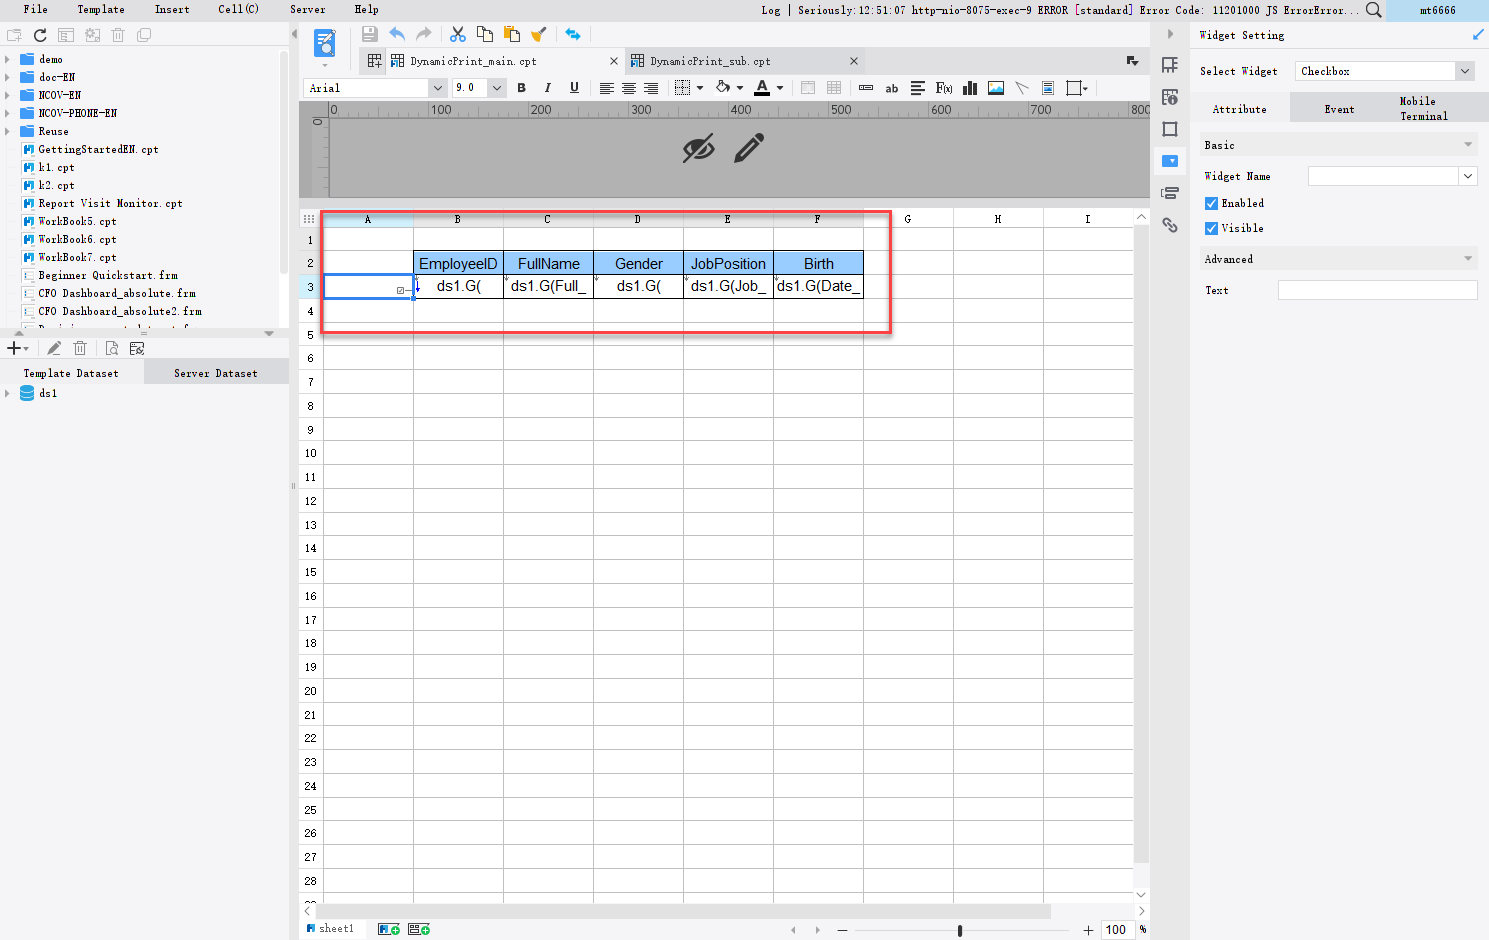Click the Undo arrow icon

pyautogui.click(x=397, y=34)
